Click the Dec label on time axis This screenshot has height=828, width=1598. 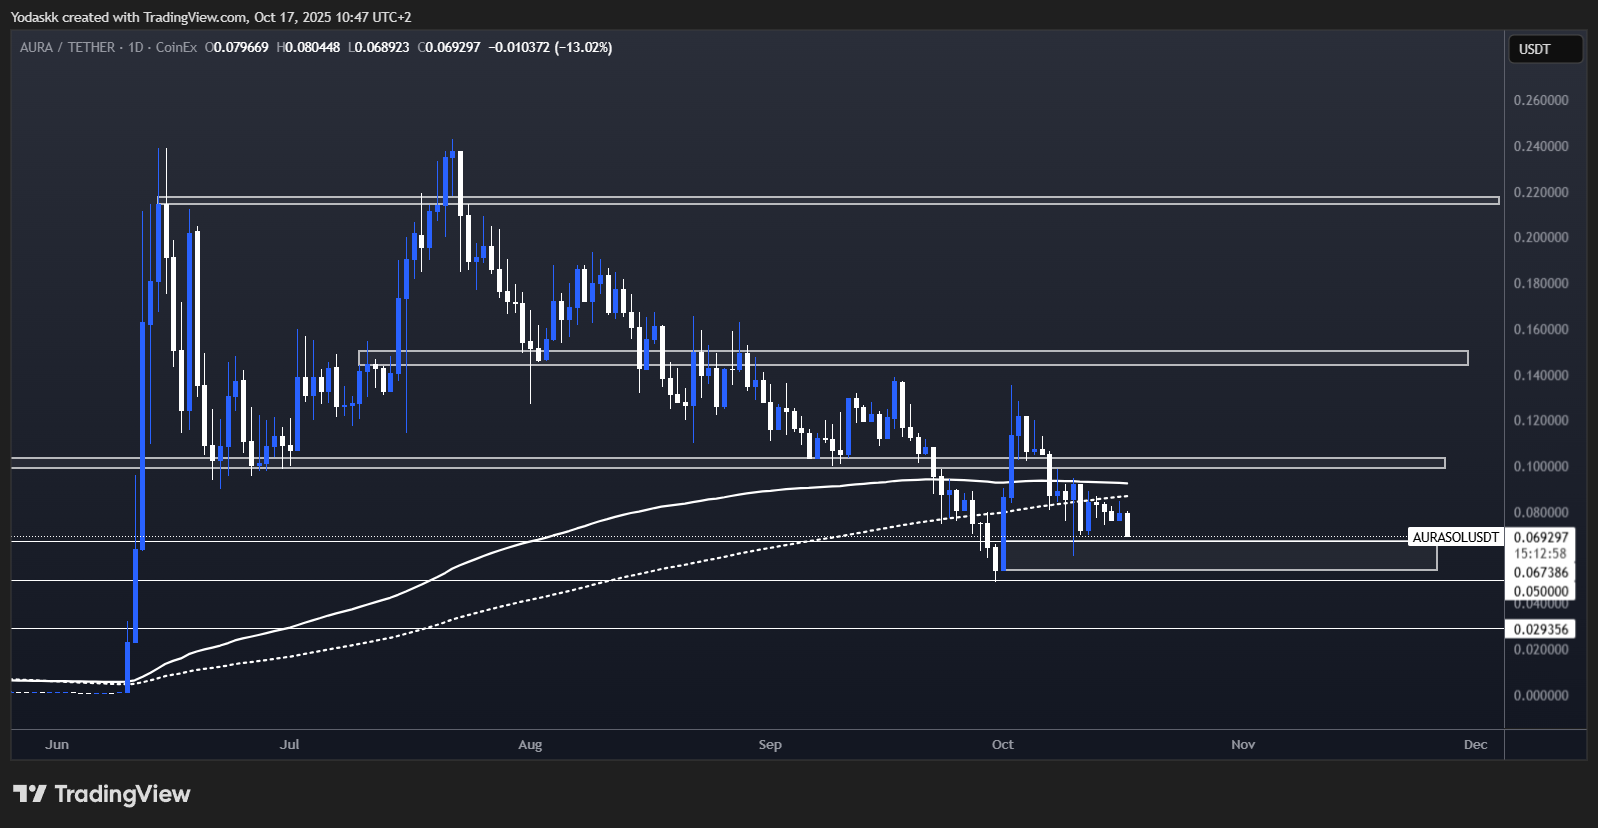click(x=1475, y=744)
